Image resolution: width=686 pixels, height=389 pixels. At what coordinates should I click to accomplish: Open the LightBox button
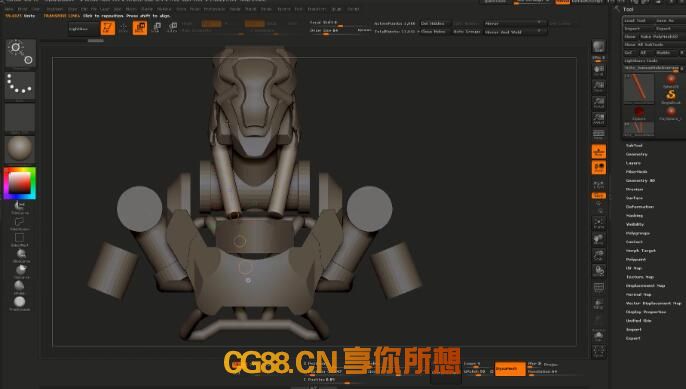point(84,29)
